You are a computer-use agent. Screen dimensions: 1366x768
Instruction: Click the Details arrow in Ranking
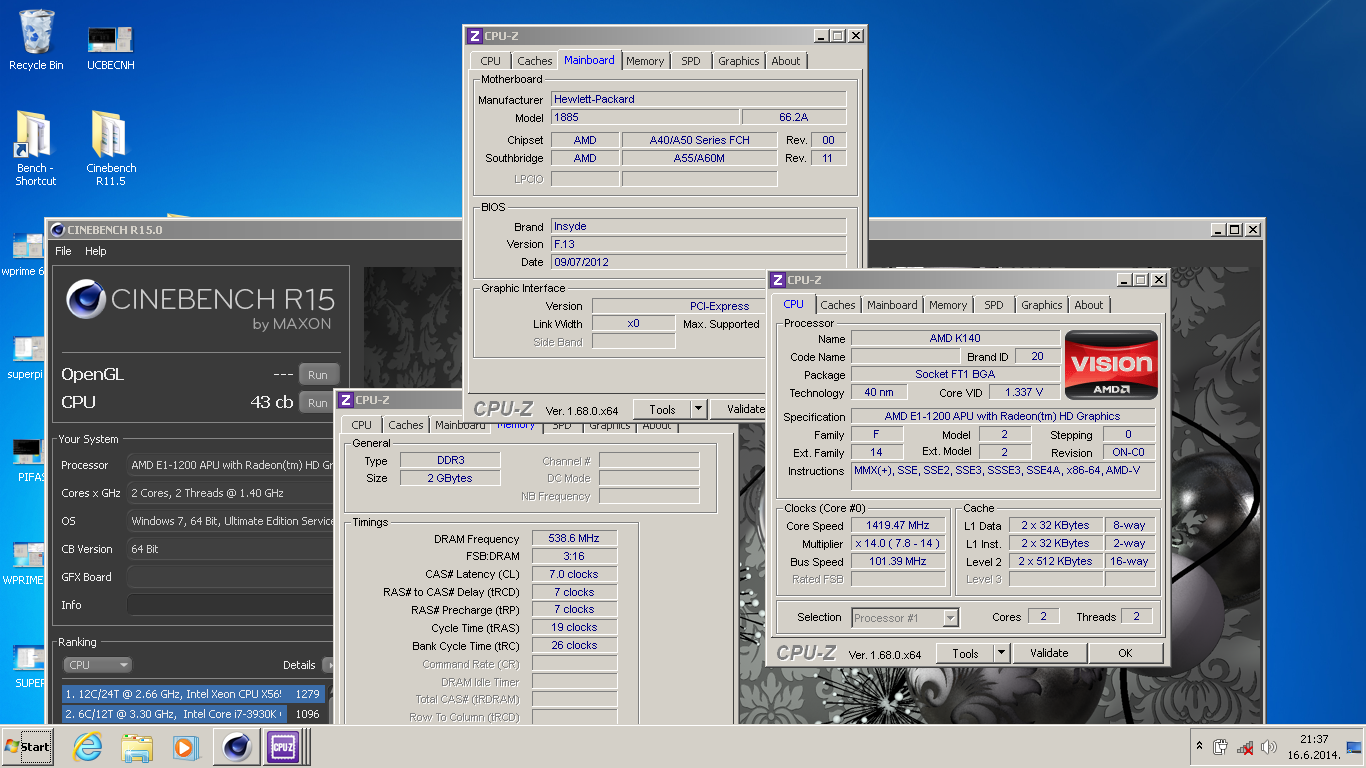click(328, 665)
